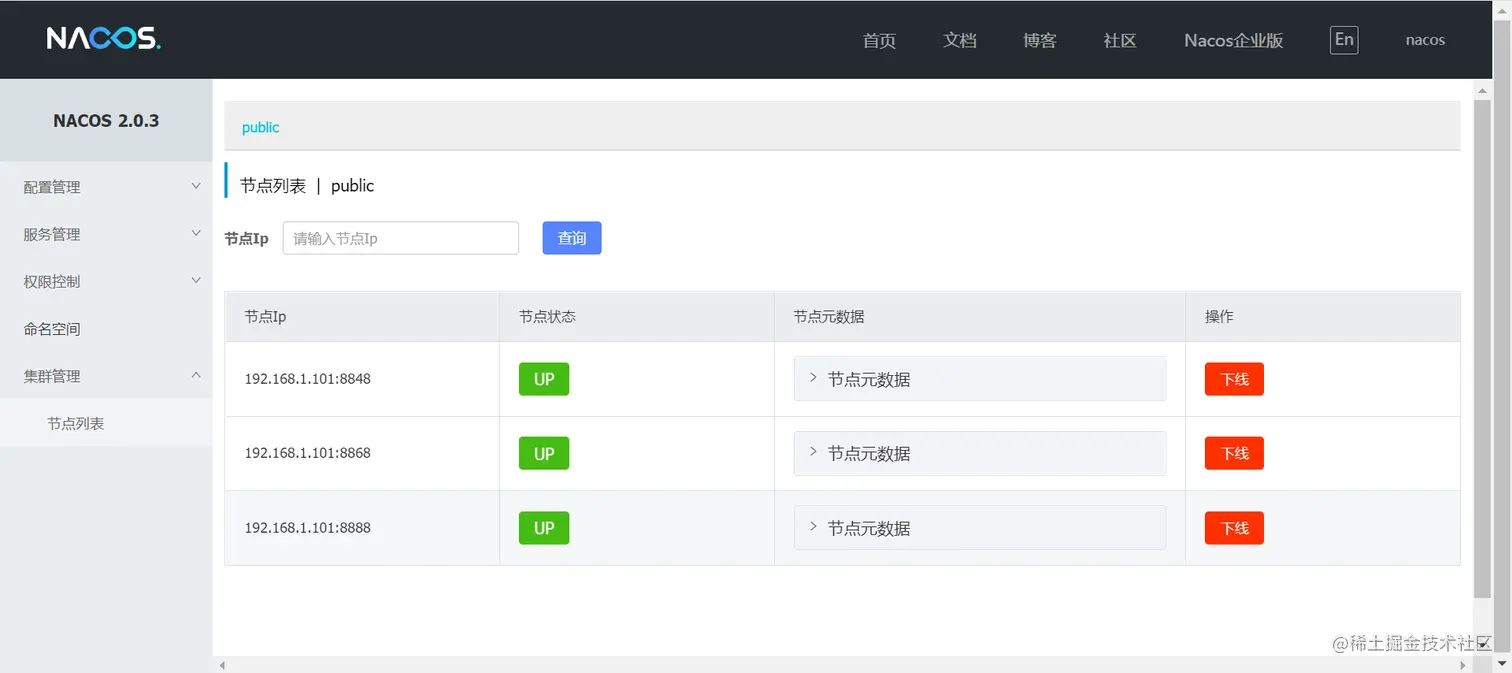Click 下线 for node 192.168.1.101:8888

tap(1234, 528)
